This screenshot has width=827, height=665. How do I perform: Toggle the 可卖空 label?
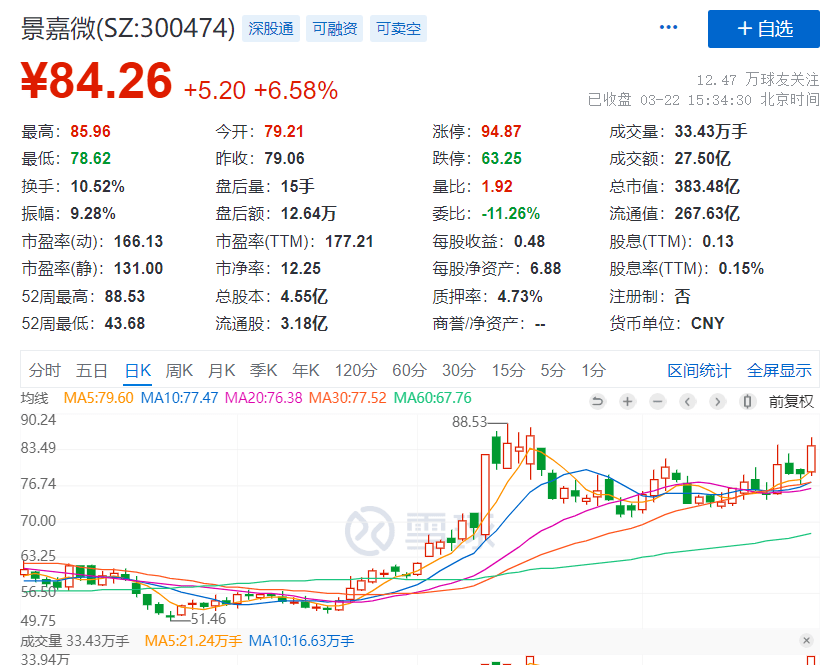point(397,29)
